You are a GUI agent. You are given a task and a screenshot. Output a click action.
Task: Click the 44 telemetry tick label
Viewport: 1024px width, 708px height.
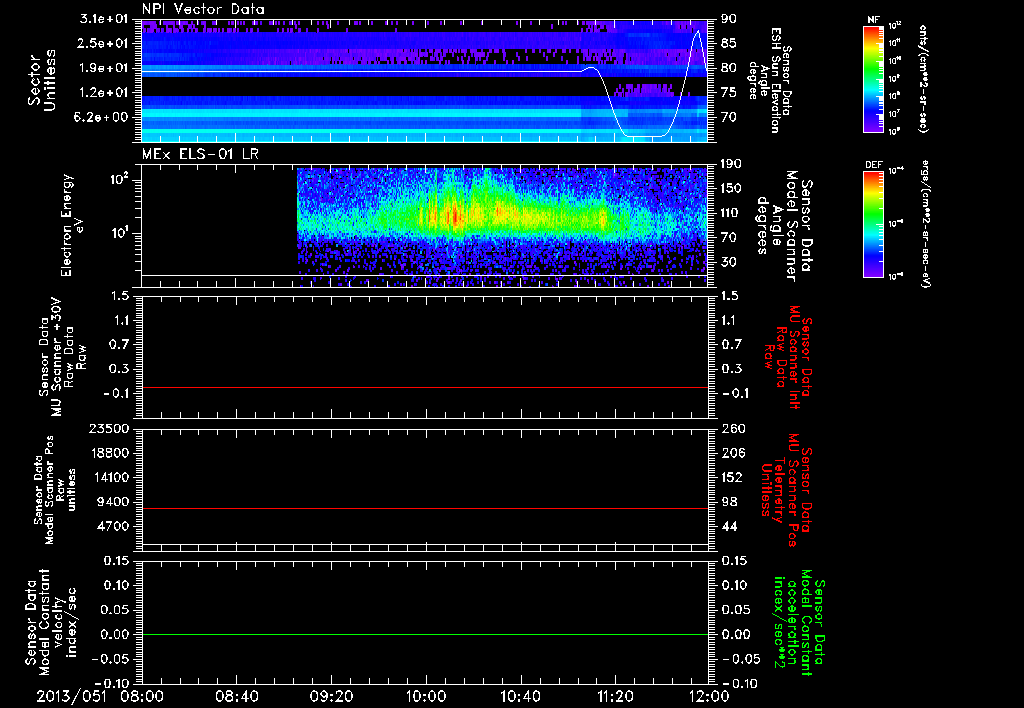tap(729, 526)
